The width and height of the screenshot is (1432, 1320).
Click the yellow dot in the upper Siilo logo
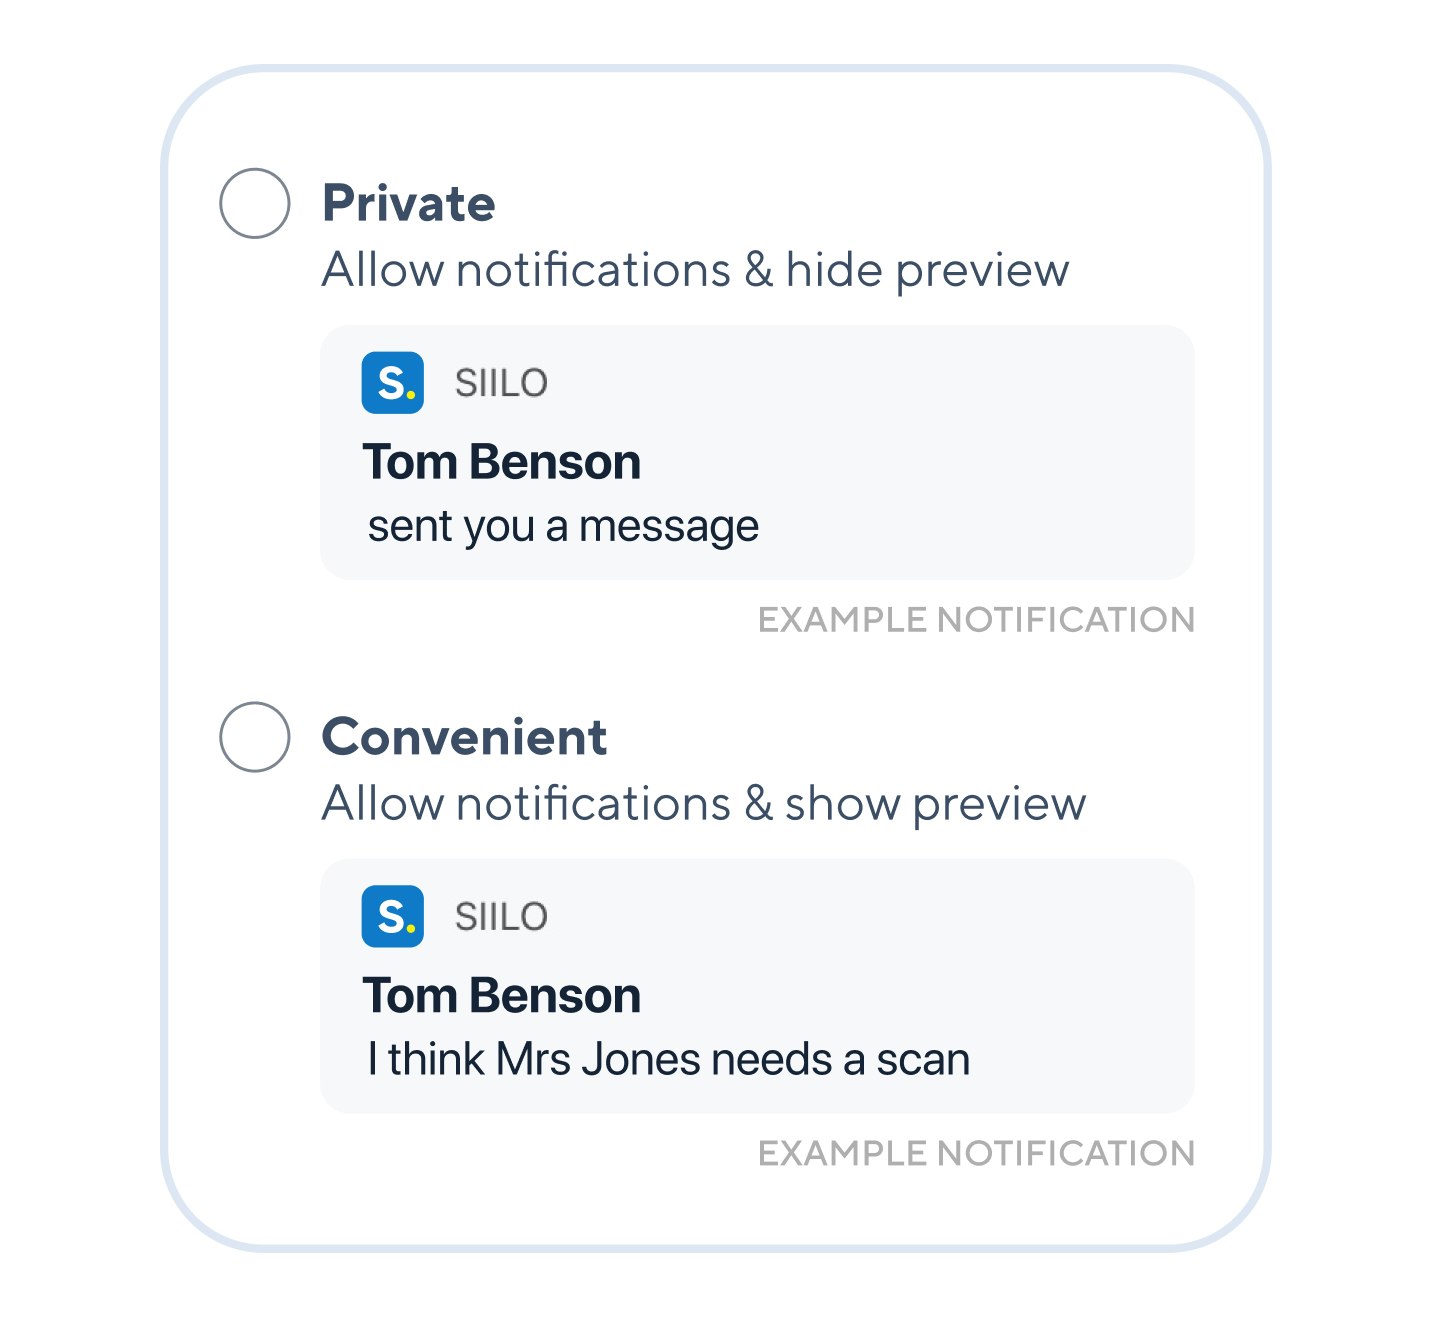tap(411, 395)
